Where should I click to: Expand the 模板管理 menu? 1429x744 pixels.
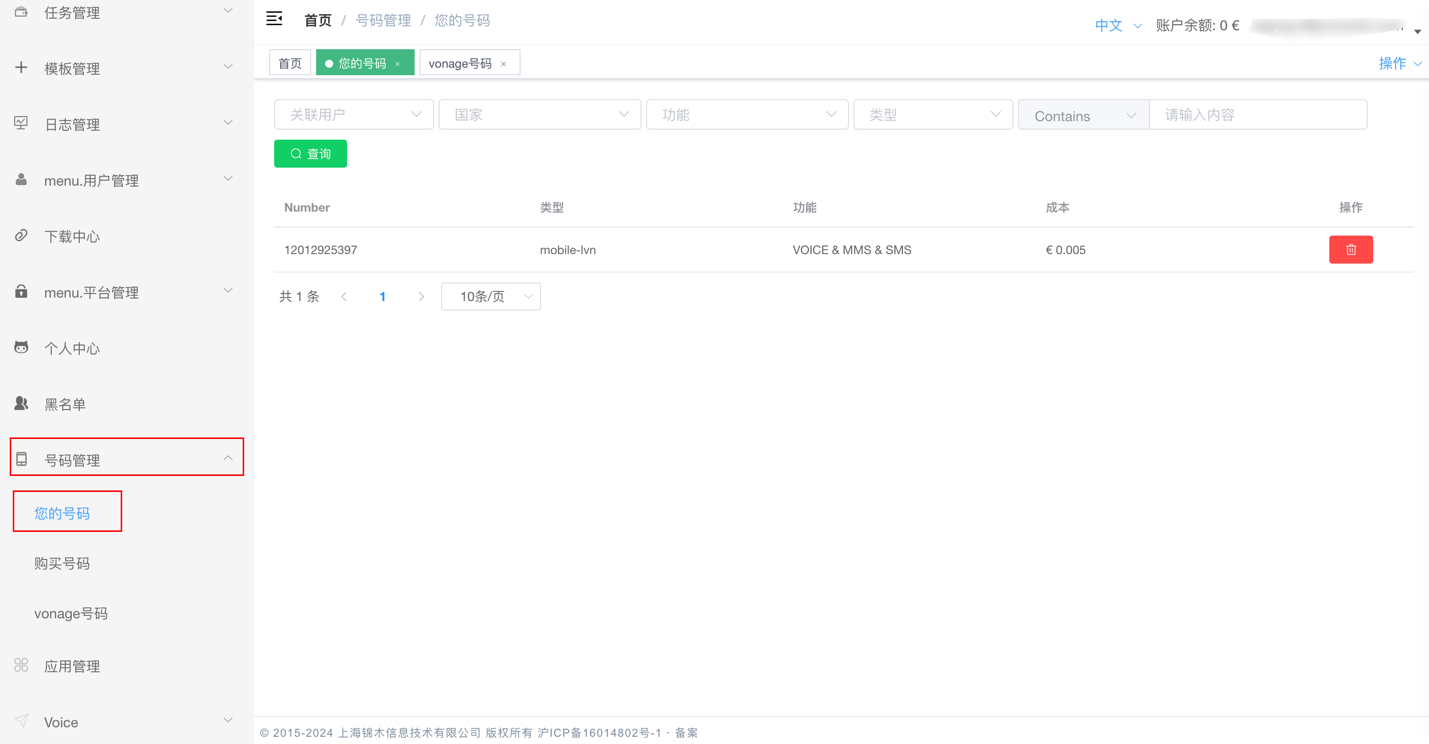pos(228,68)
